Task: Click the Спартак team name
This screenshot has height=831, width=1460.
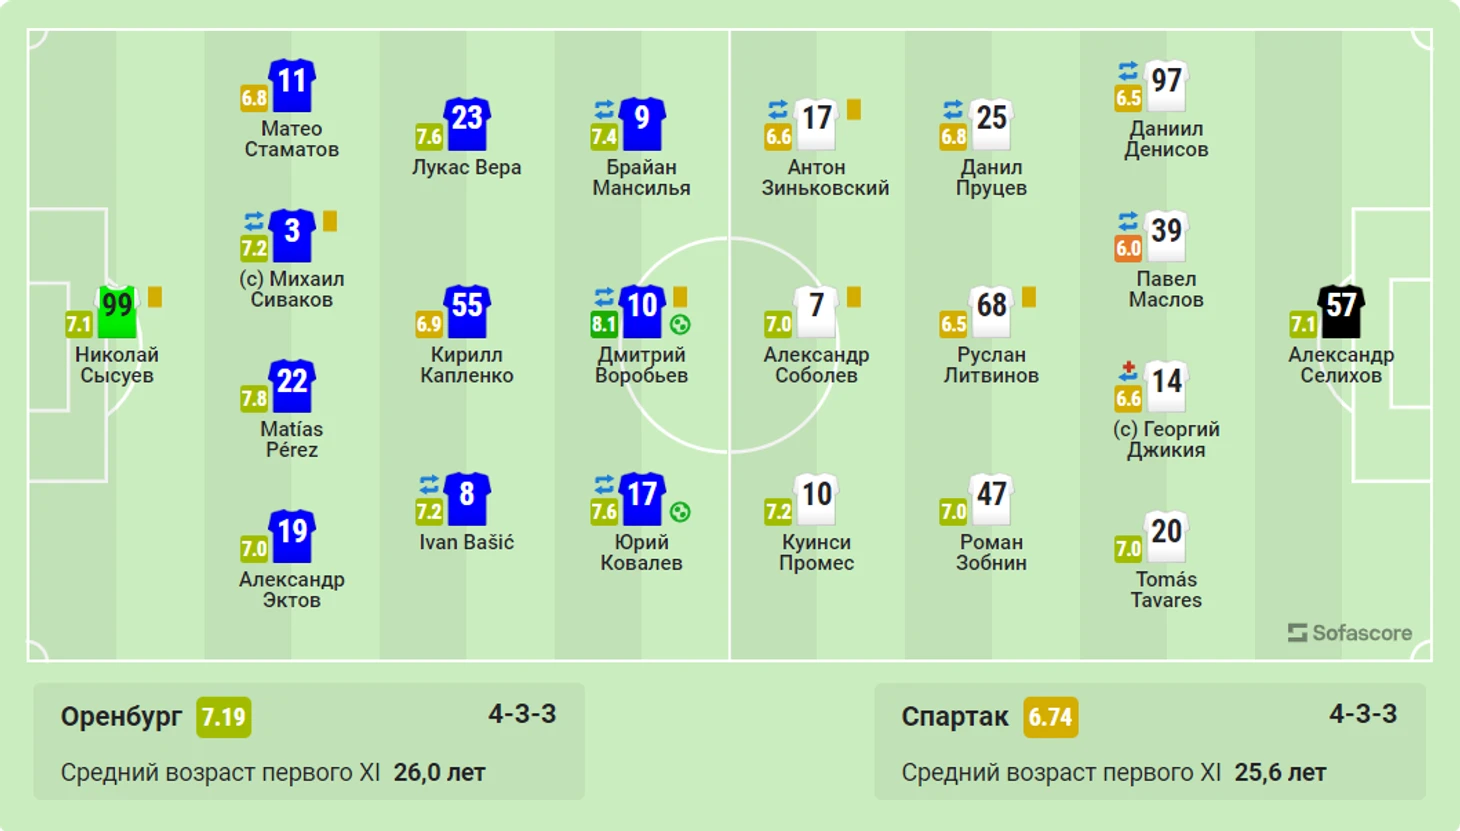Action: tap(955, 716)
